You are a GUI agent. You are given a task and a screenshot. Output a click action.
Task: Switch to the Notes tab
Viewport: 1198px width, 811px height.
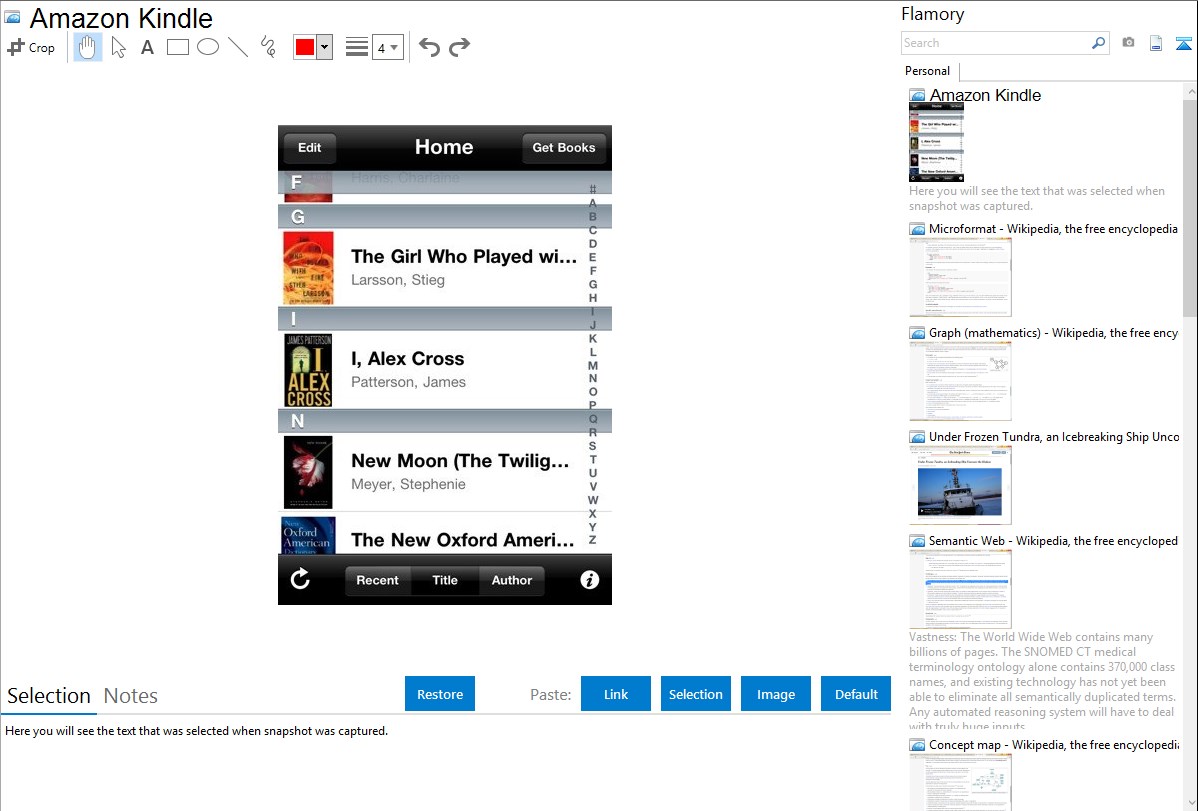(x=131, y=696)
